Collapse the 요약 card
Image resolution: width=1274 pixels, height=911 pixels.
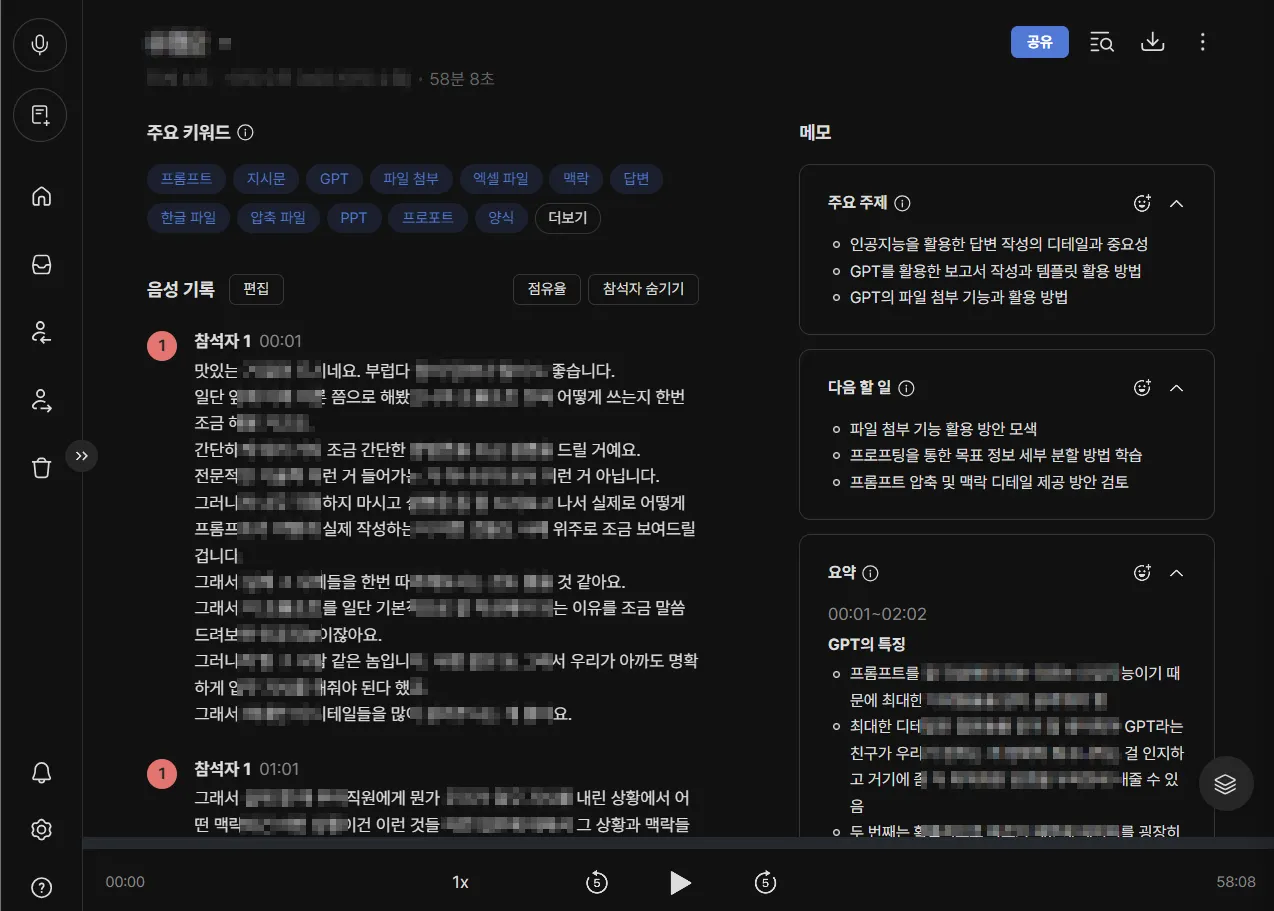coord(1176,573)
